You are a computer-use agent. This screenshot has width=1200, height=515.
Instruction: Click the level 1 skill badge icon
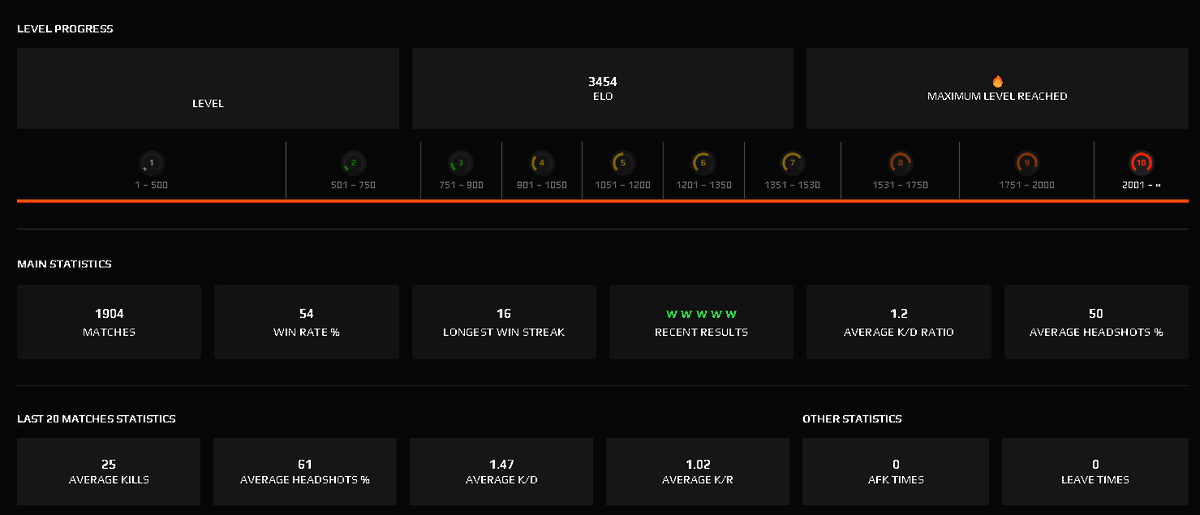(x=151, y=162)
